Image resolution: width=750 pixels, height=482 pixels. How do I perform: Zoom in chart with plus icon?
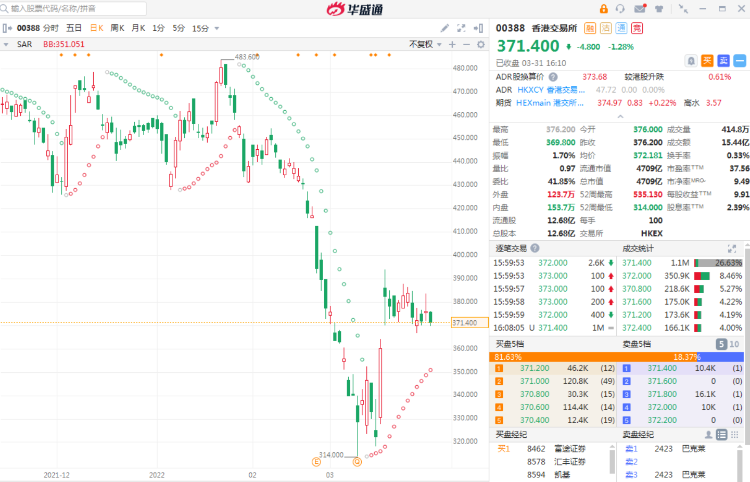[x=452, y=44]
